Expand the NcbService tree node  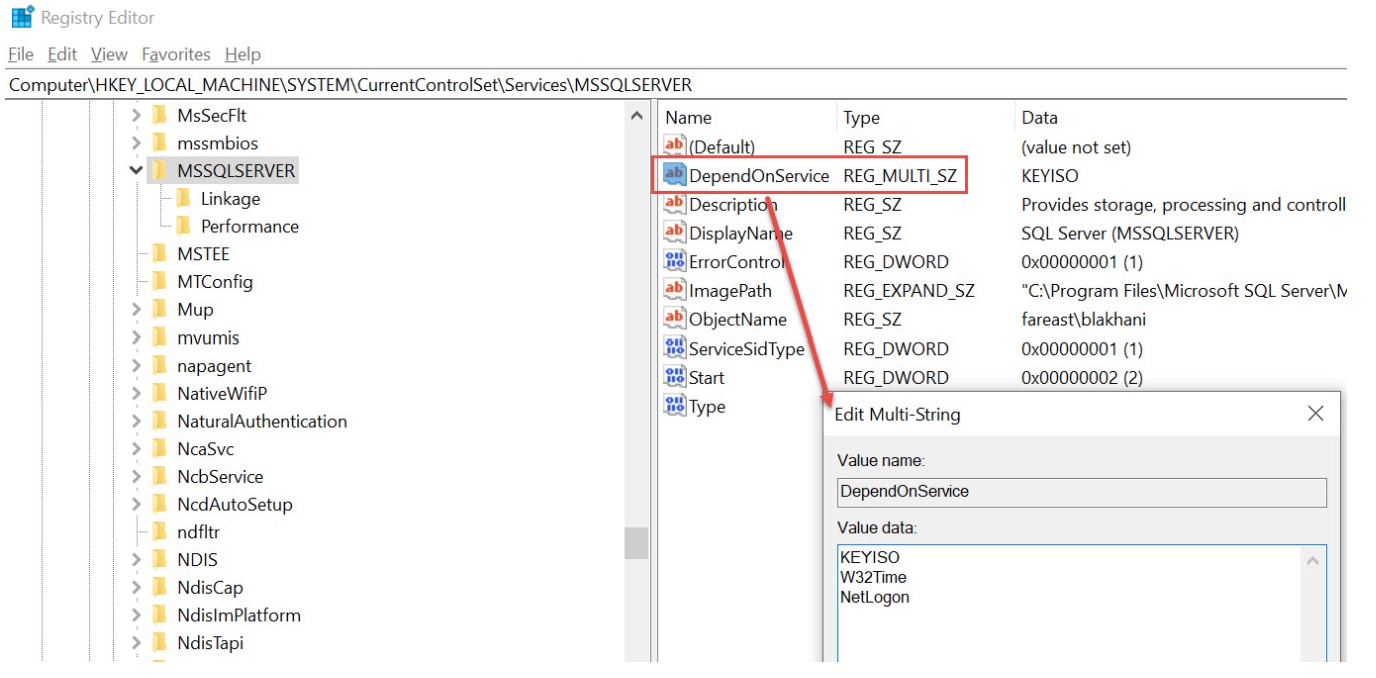136,477
